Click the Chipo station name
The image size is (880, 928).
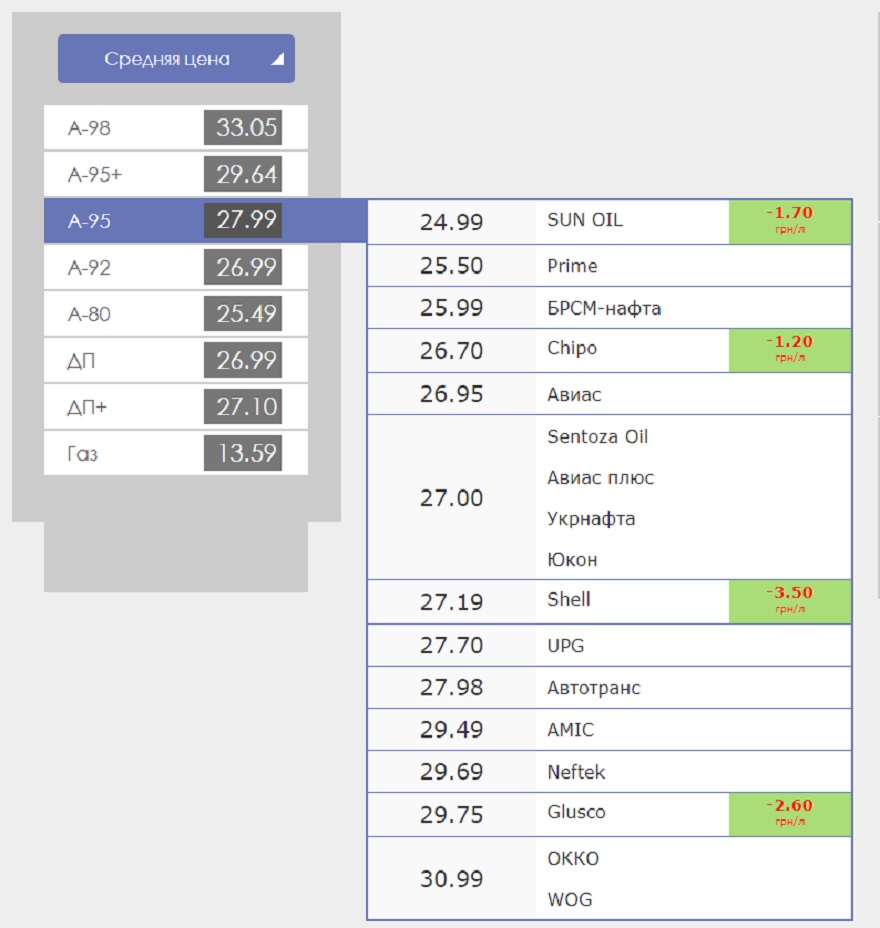pyautogui.click(x=572, y=348)
